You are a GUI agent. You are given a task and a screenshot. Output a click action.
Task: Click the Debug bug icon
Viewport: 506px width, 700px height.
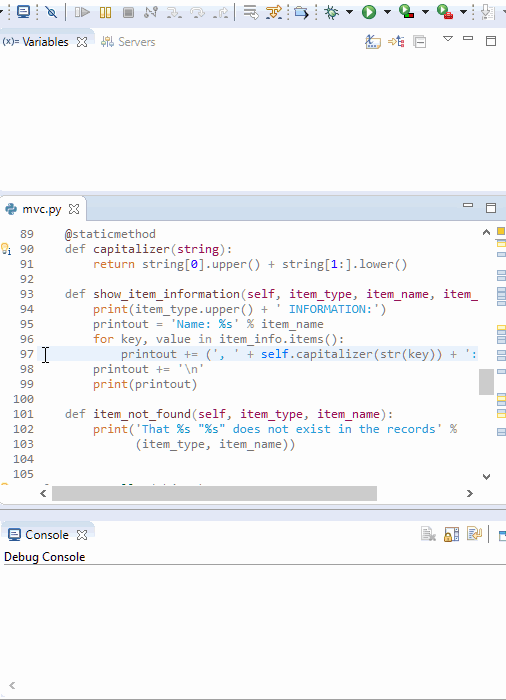point(331,12)
